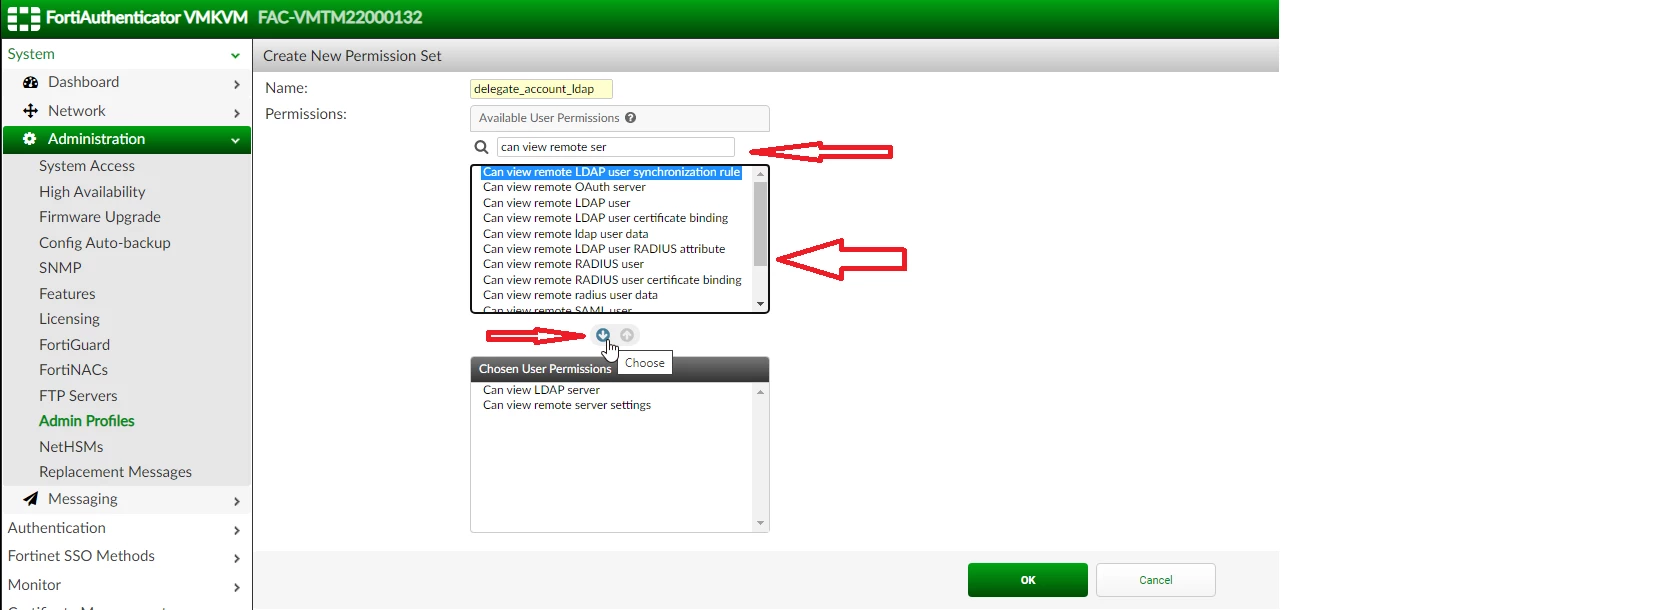Screen dimensions: 1662x610
Task: Open FortiGuard page
Action: (74, 345)
